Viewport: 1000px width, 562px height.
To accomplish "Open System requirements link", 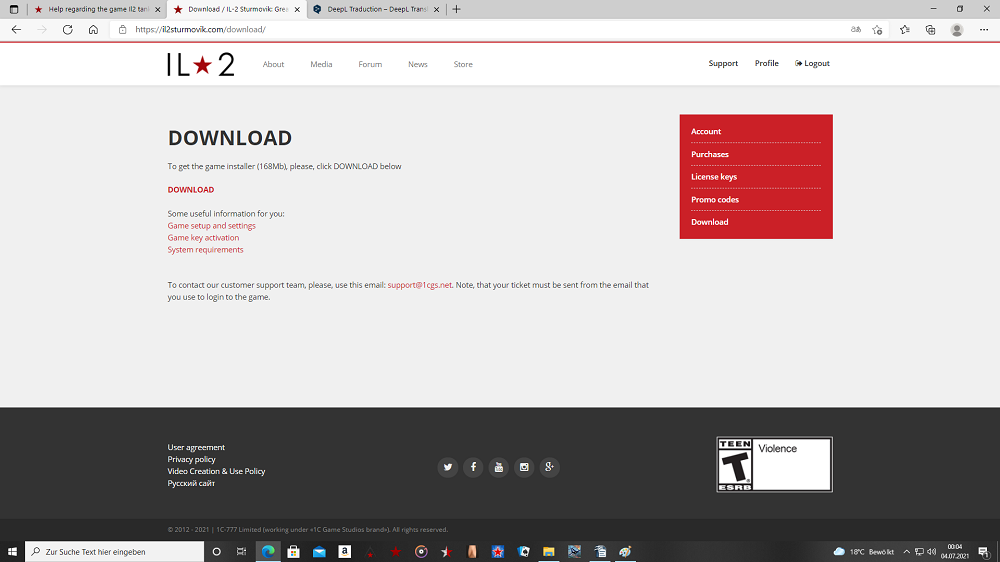I will (x=205, y=249).
